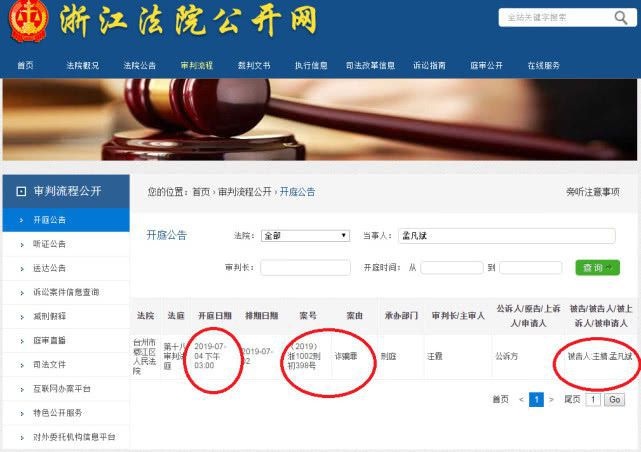The width and height of the screenshot is (641, 452).
Task: Click the 审判流程公开 breadcrumb link
Action: (244, 192)
